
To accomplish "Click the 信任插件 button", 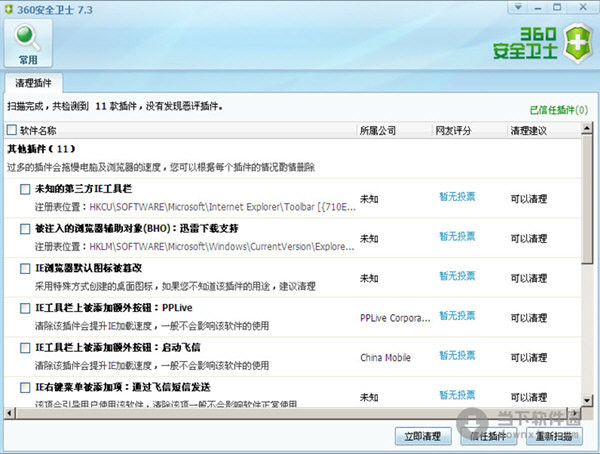I will 489,436.
